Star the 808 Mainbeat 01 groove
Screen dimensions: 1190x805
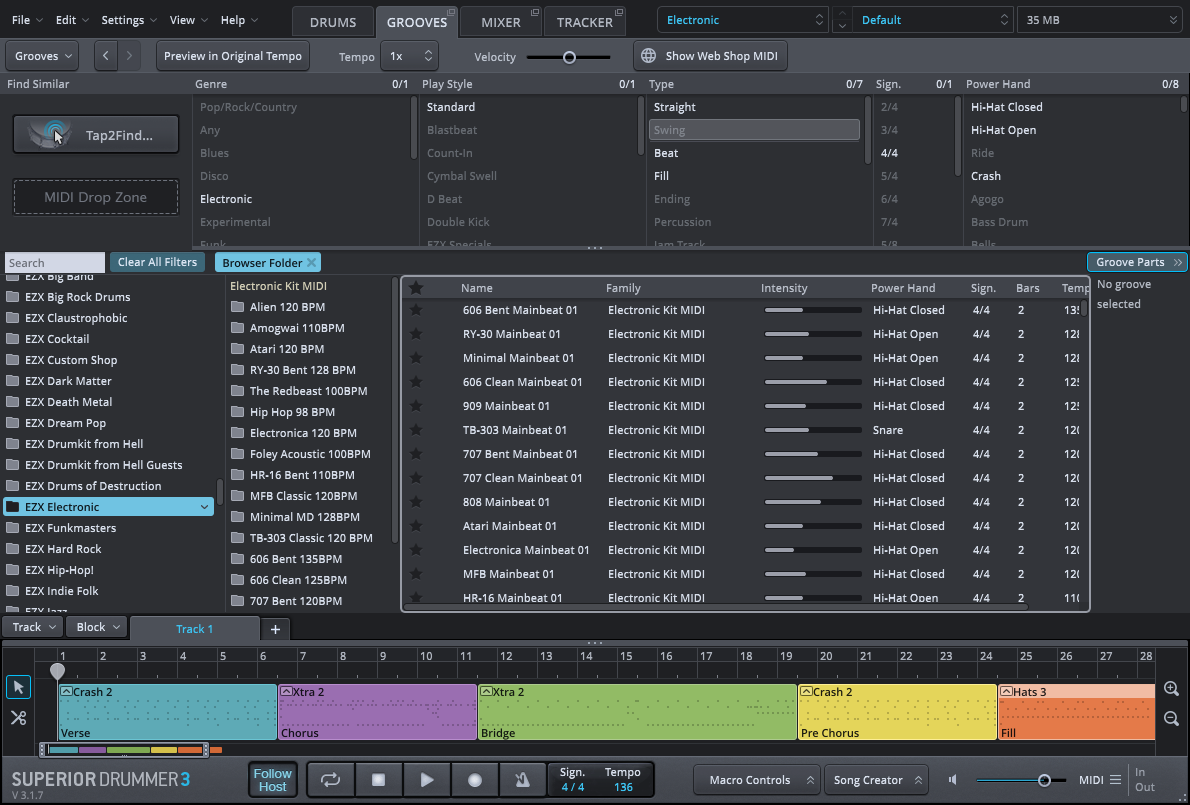tap(416, 502)
